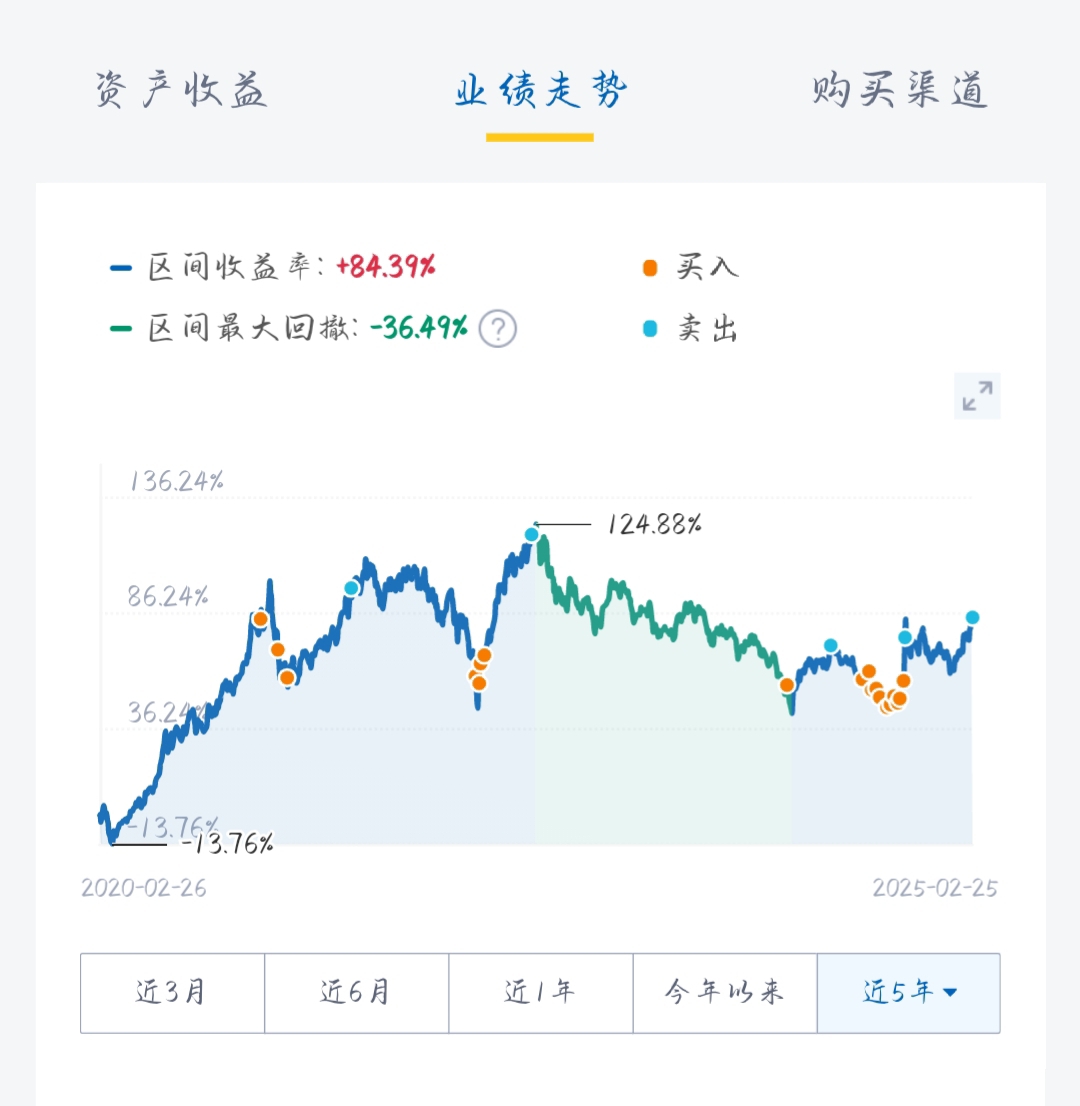
Task: Click the -36.49% max drawdown value
Action: pyautogui.click(x=418, y=328)
